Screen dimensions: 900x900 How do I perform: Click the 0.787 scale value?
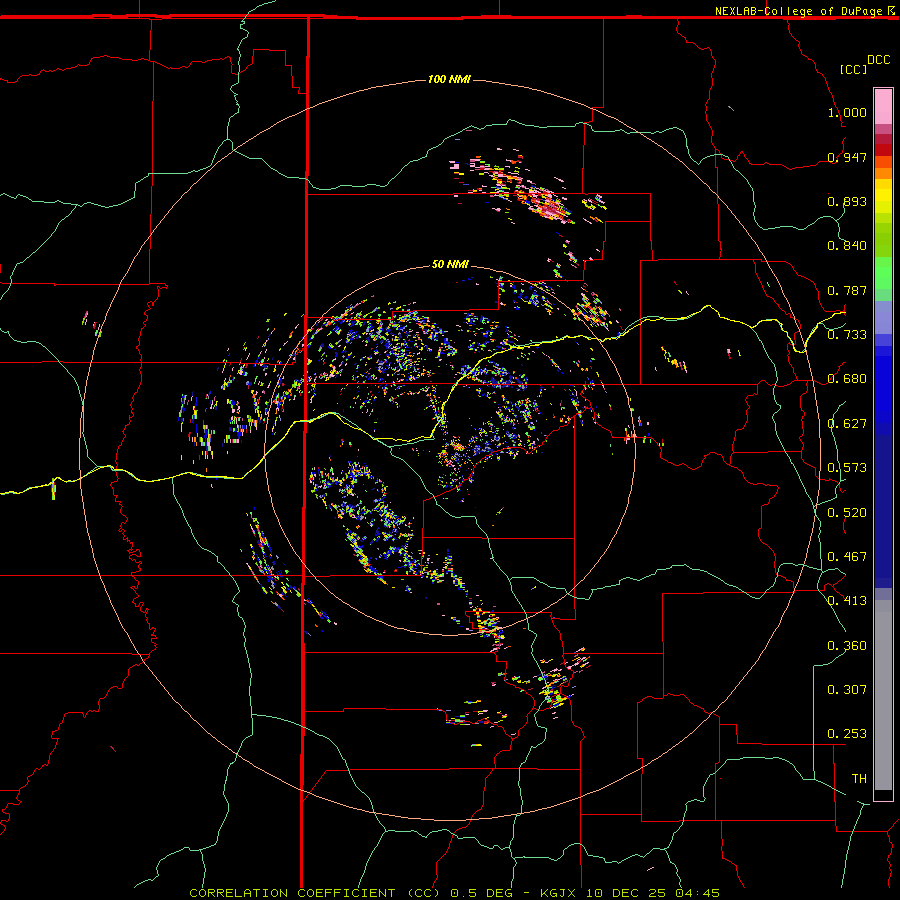tap(847, 290)
